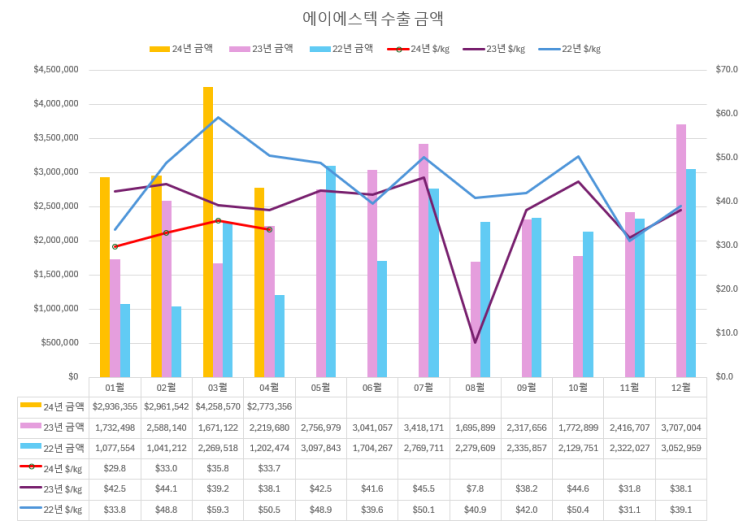Image resolution: width=743 pixels, height=521 pixels.
Task: Select the cell $31.1
Action: pos(629,510)
